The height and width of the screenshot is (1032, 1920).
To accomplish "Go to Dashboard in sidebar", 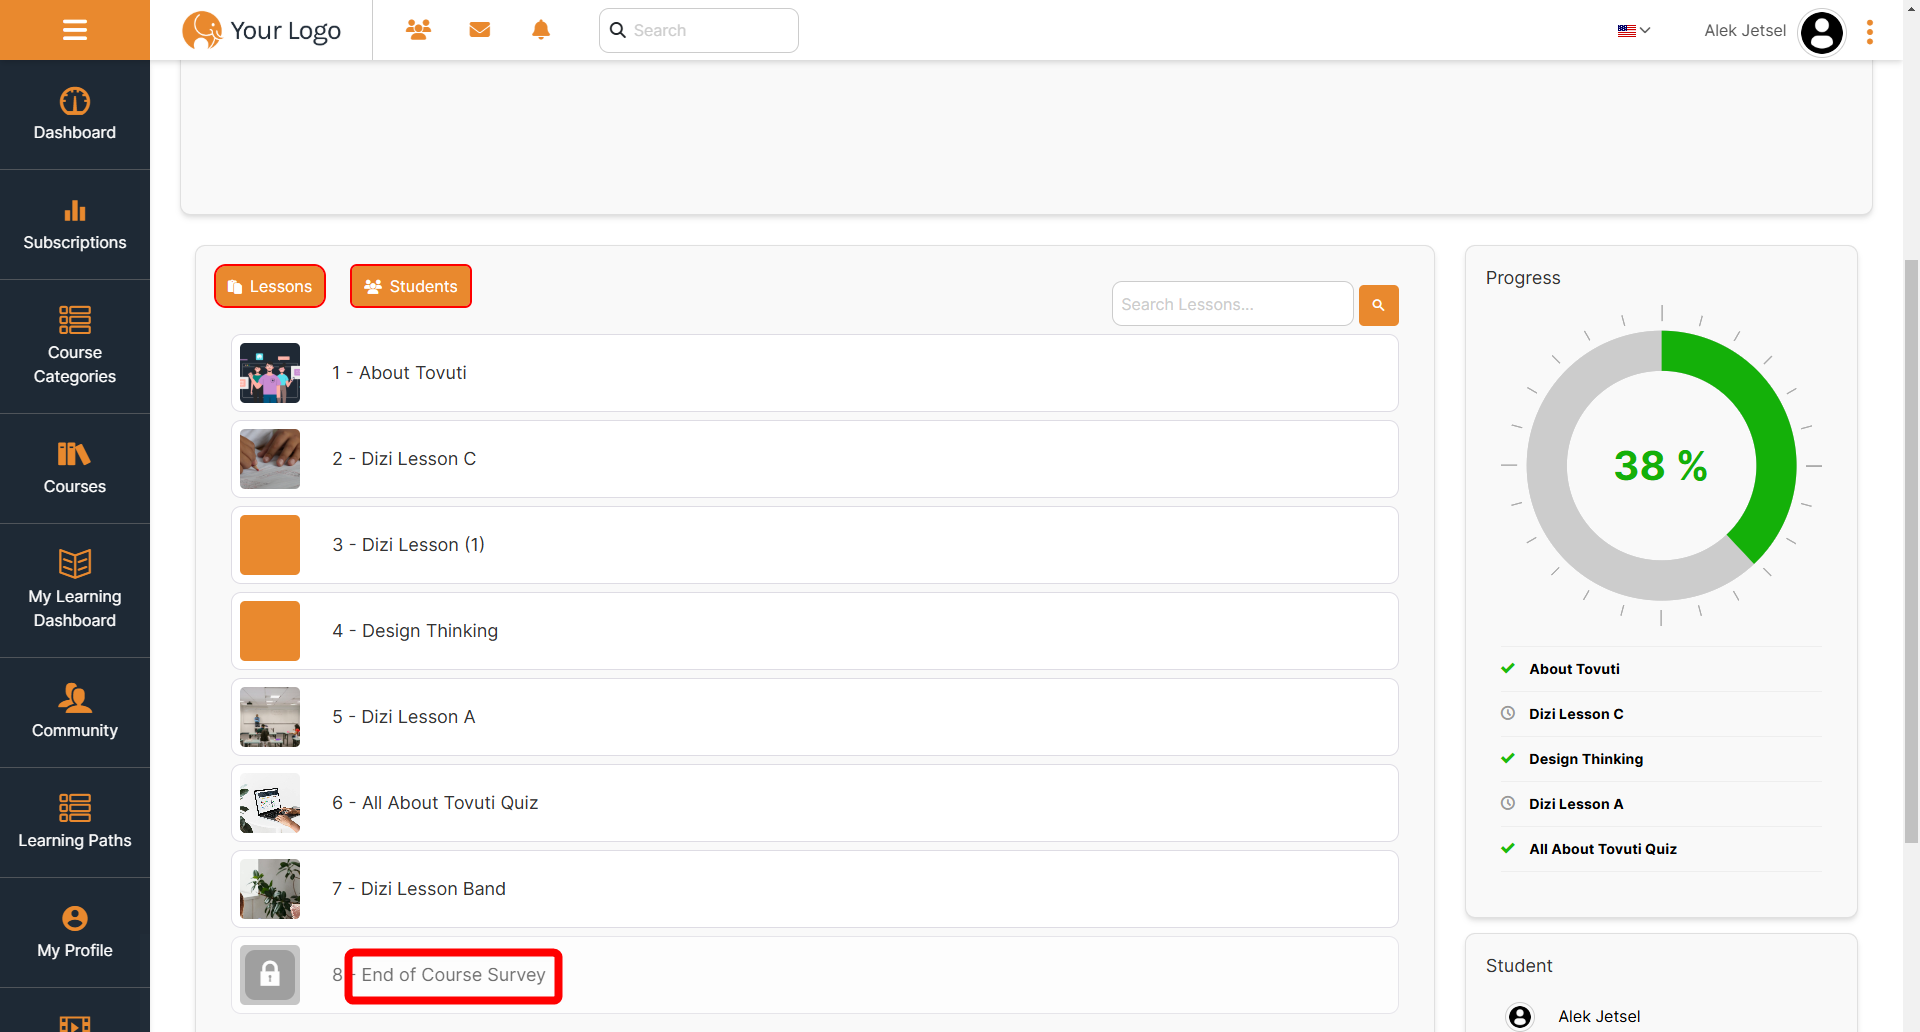I will (75, 115).
